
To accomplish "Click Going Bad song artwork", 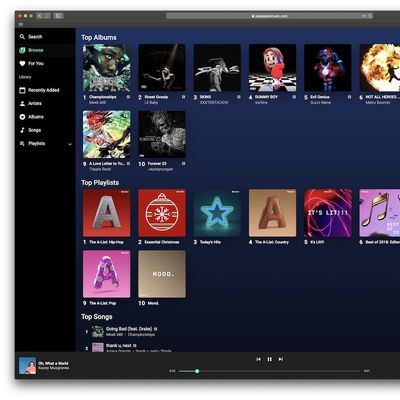I will click(98, 331).
